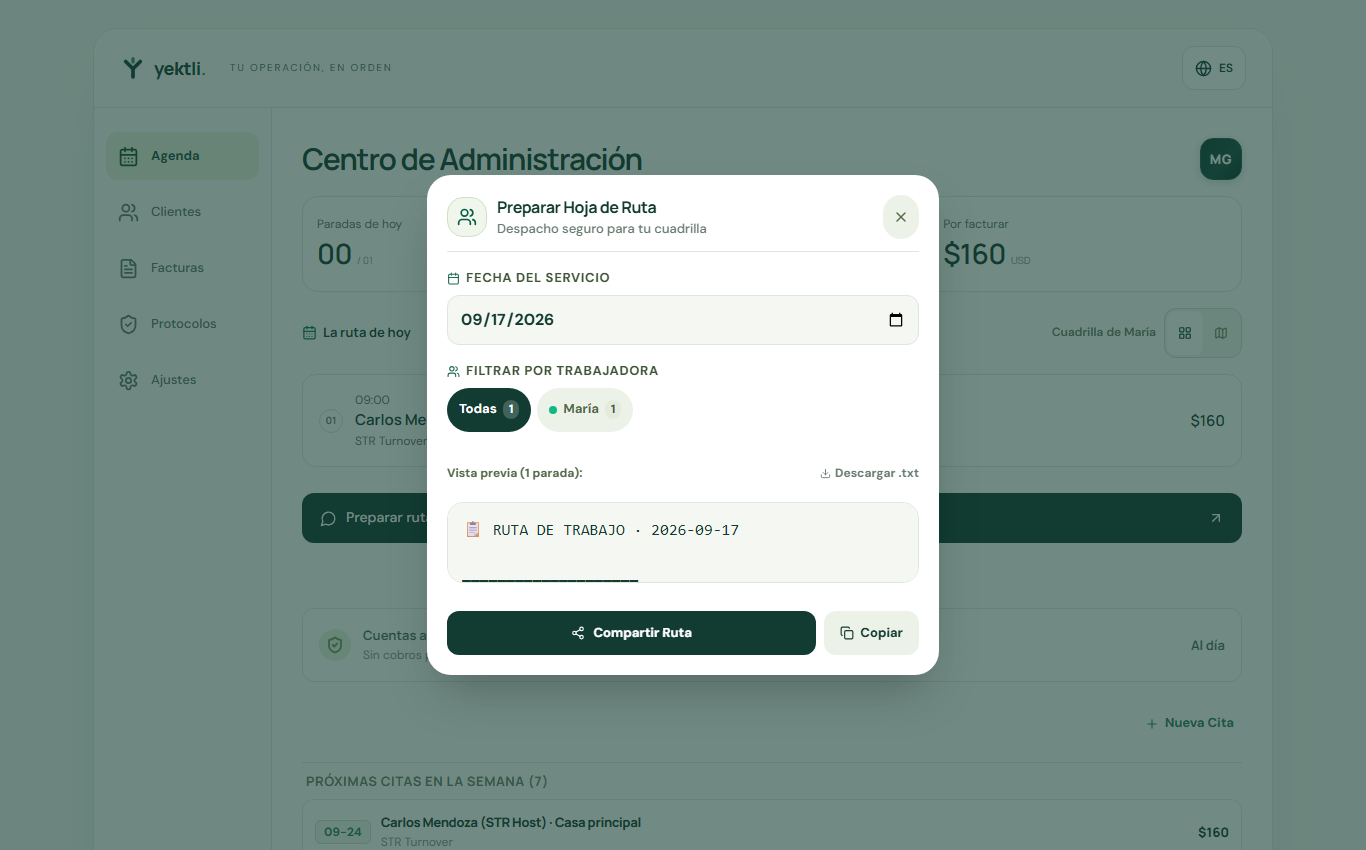This screenshot has height=850, width=1366.
Task: Click the chat bubble icon on Preparar ruta
Action: 328,518
